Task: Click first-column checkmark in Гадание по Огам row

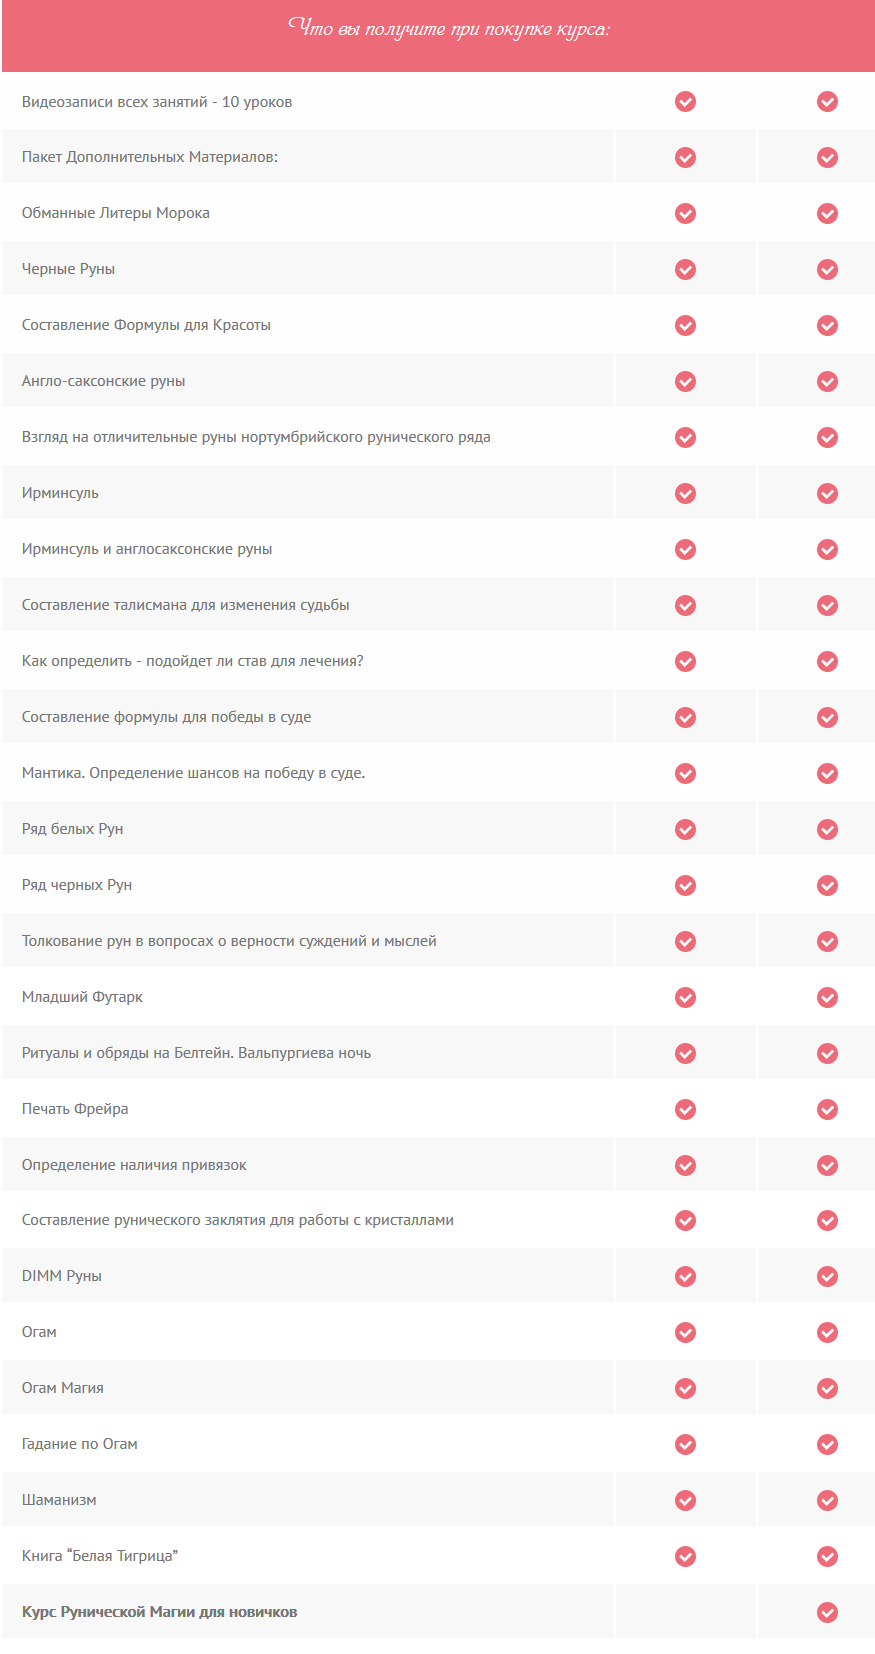Action: tap(685, 1444)
